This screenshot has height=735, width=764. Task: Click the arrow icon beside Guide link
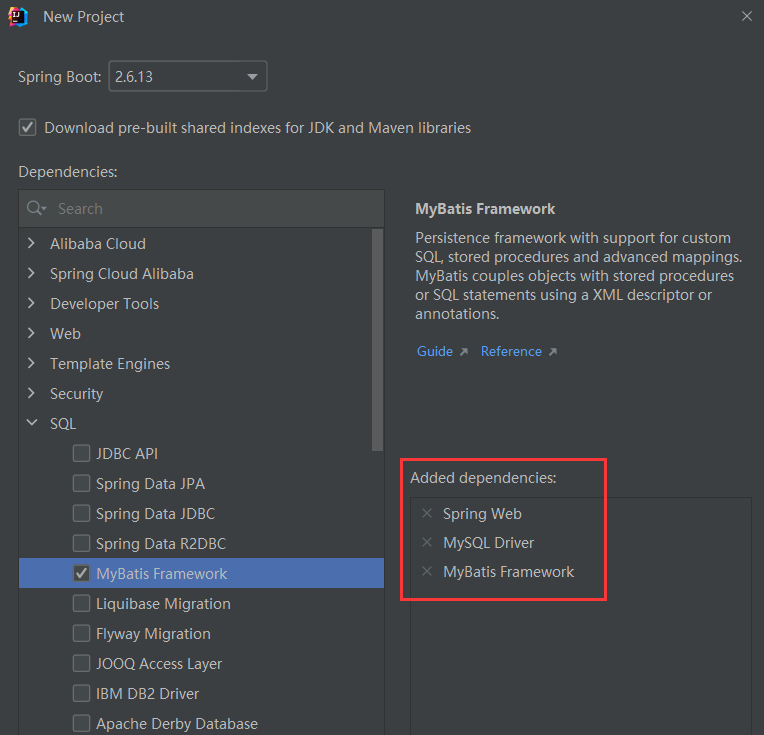(463, 351)
